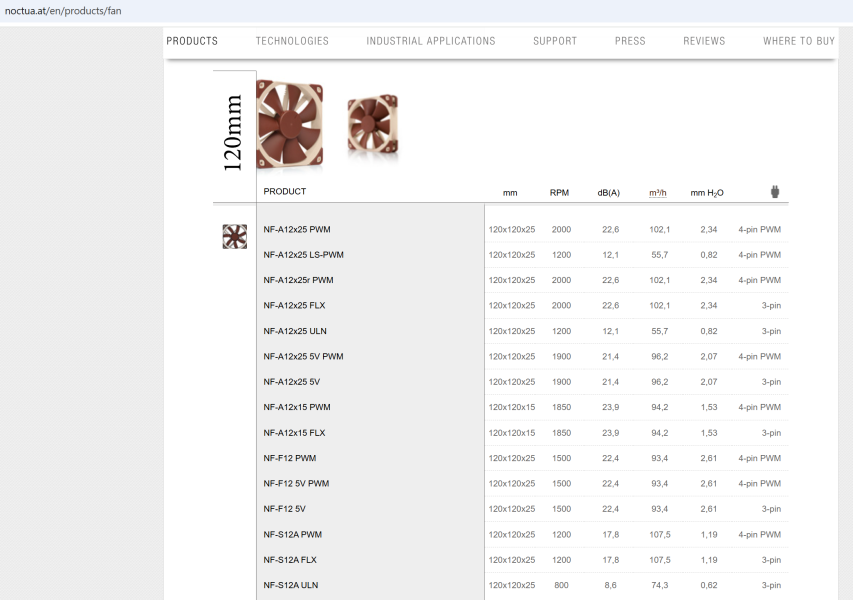Viewport: 853px width, 600px height.
Task: Open the NF-F12 PWM product page
Action: coord(290,458)
